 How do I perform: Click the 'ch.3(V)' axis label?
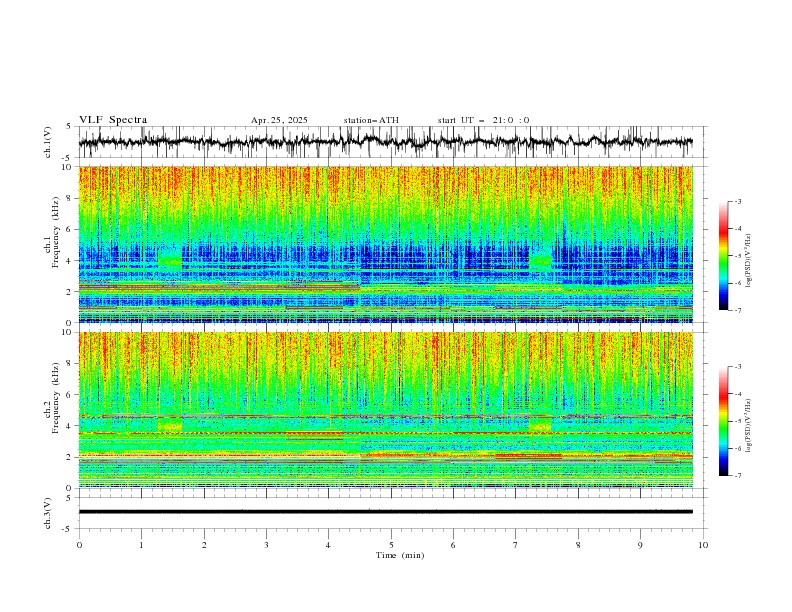48,513
